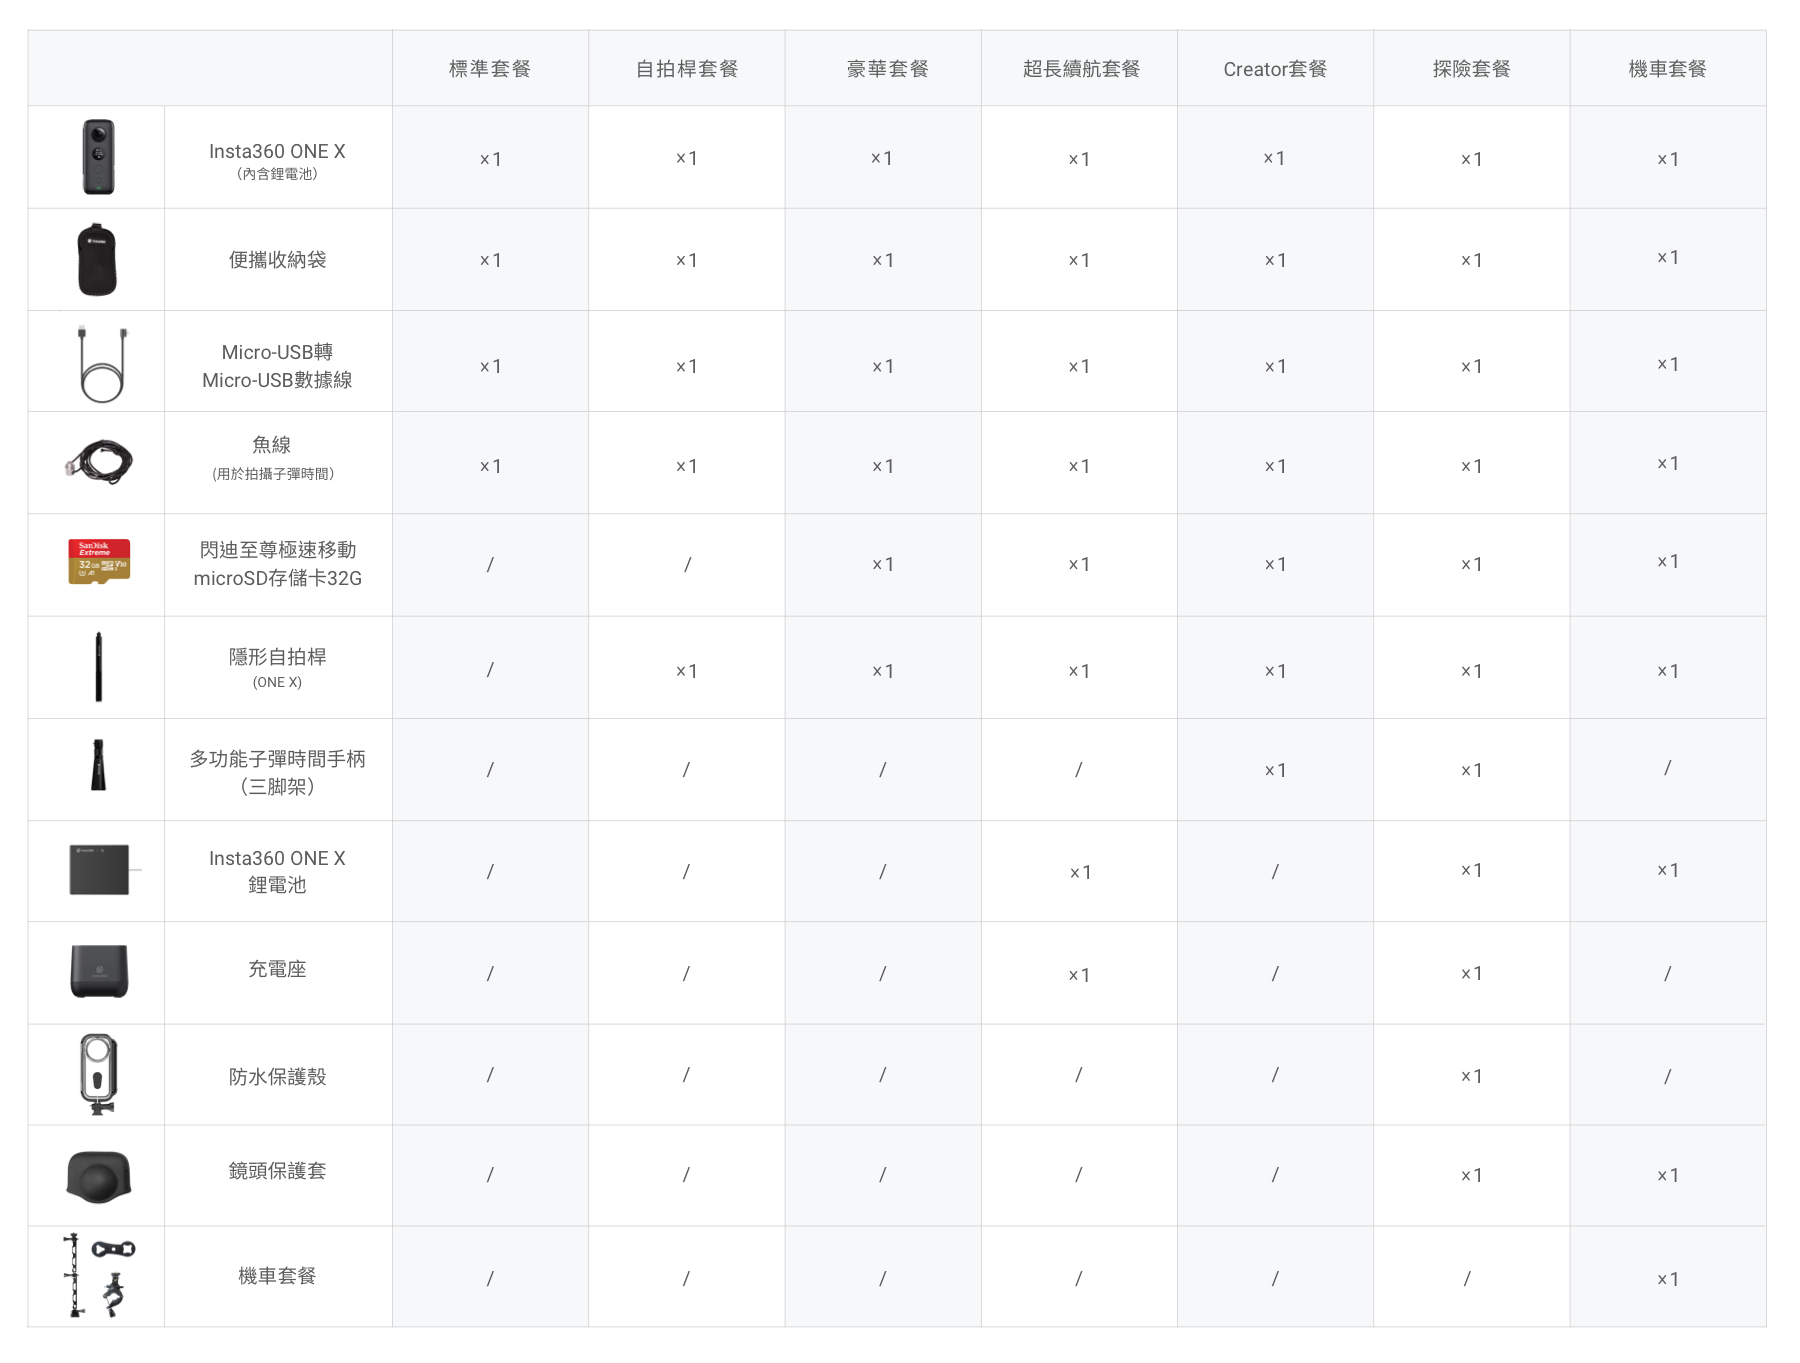Click the bullet time handle tripod image
This screenshot has width=1800, height=1363.
coord(98,765)
